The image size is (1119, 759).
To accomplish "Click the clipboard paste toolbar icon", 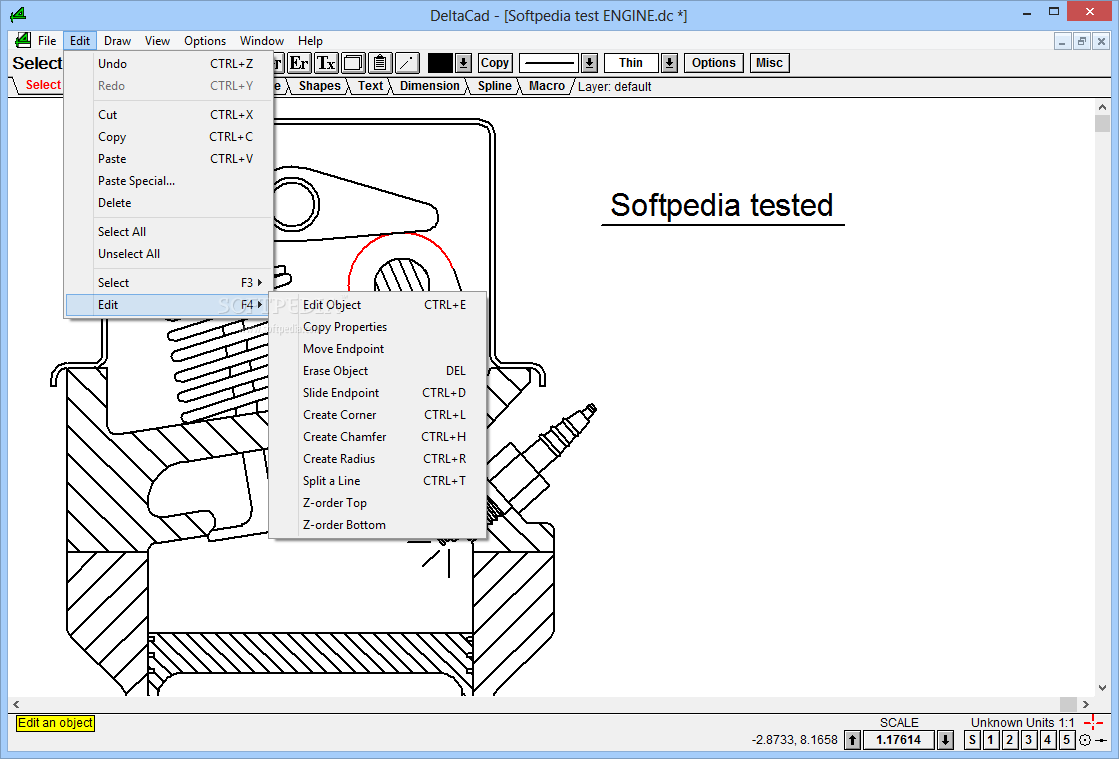I will point(380,63).
